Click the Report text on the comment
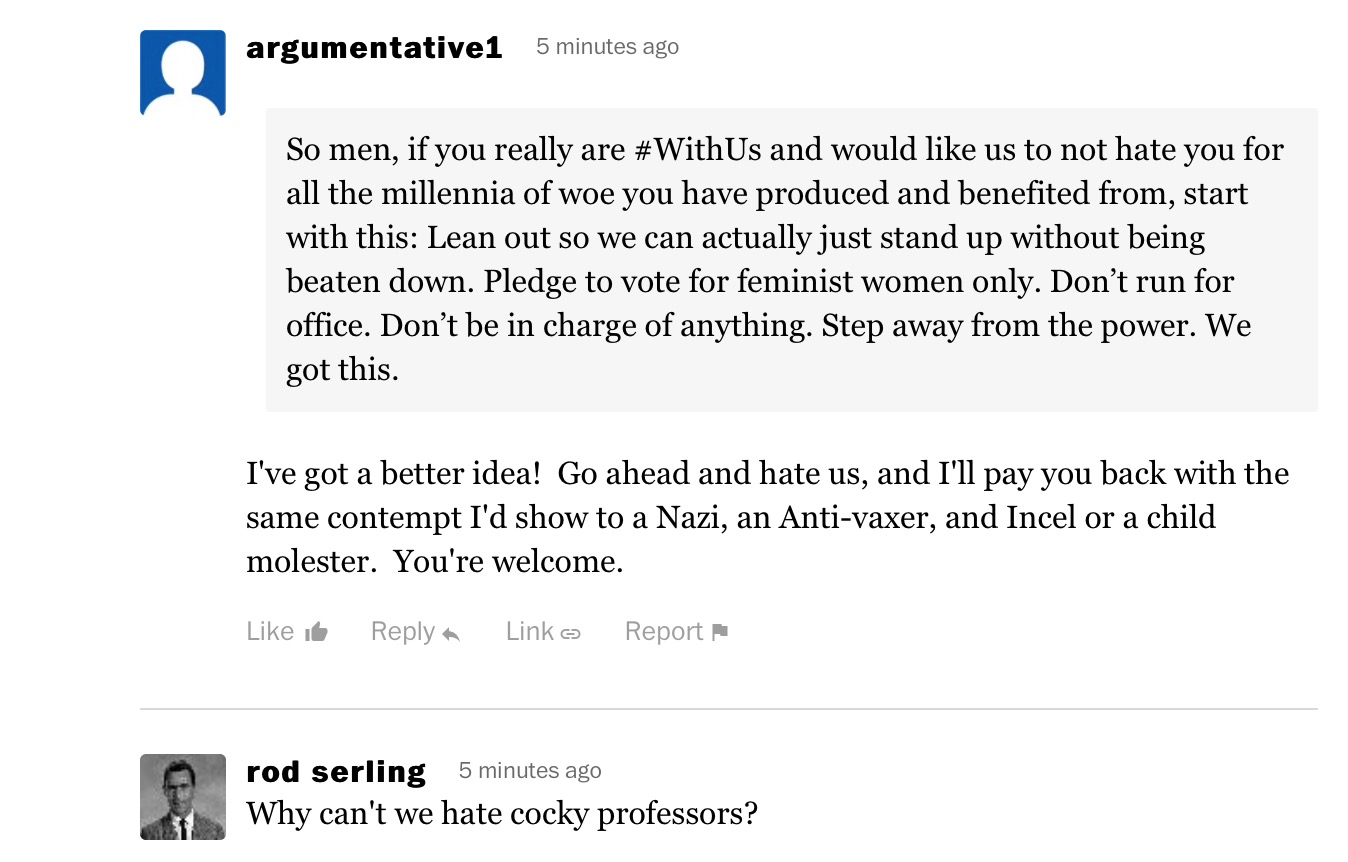Viewport: 1348px width, 862px height. 664,631
